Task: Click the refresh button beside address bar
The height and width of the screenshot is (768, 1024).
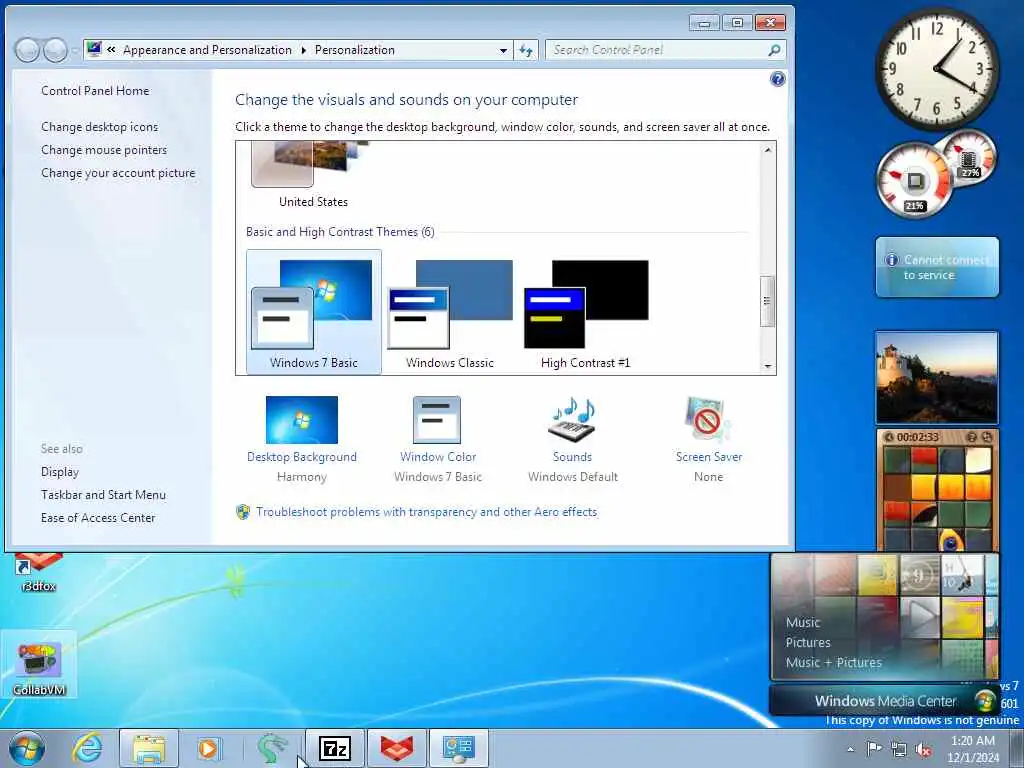Action: click(x=526, y=50)
